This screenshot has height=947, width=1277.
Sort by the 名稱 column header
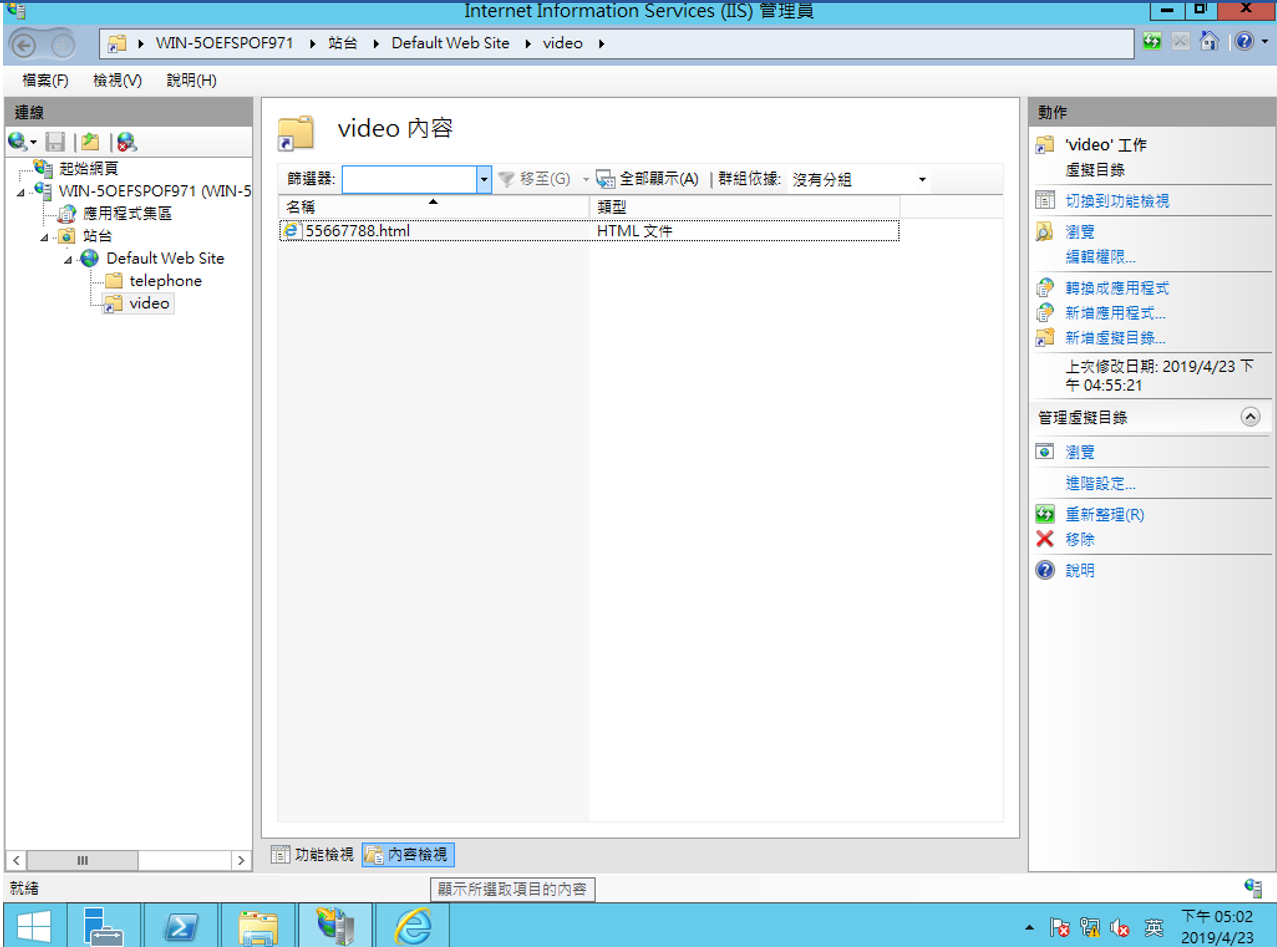tap(433, 206)
